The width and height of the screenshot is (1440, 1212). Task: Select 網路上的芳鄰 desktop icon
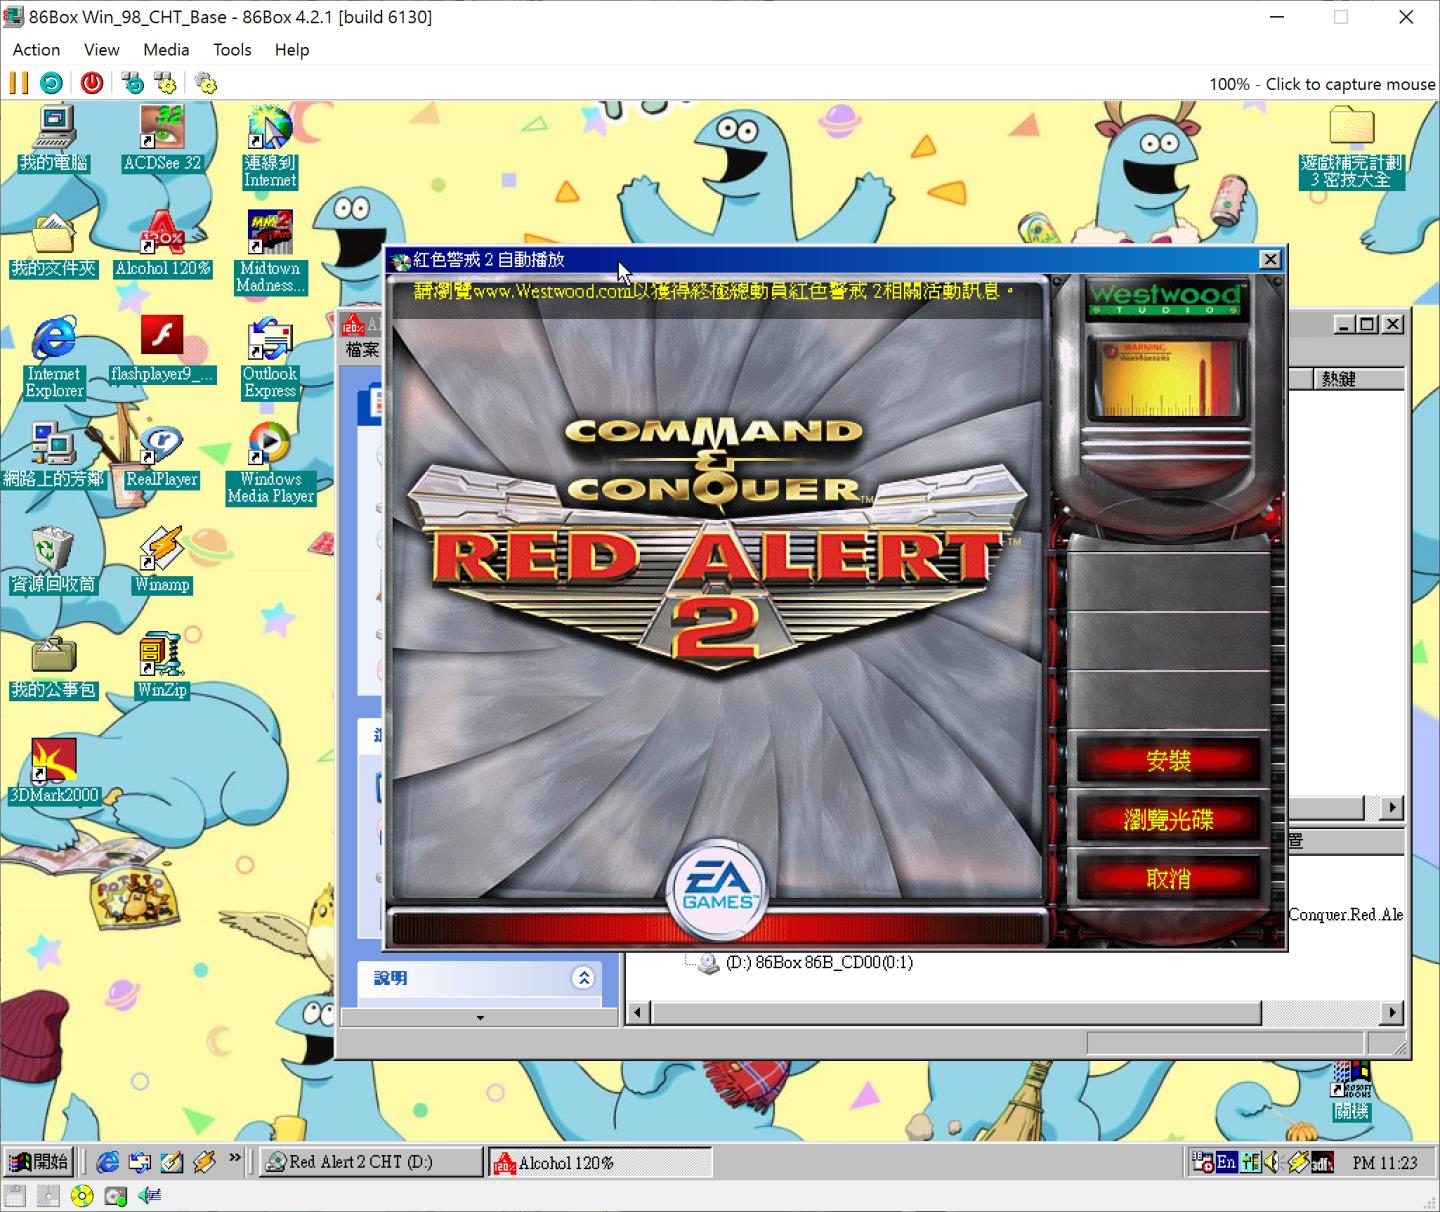(54, 456)
